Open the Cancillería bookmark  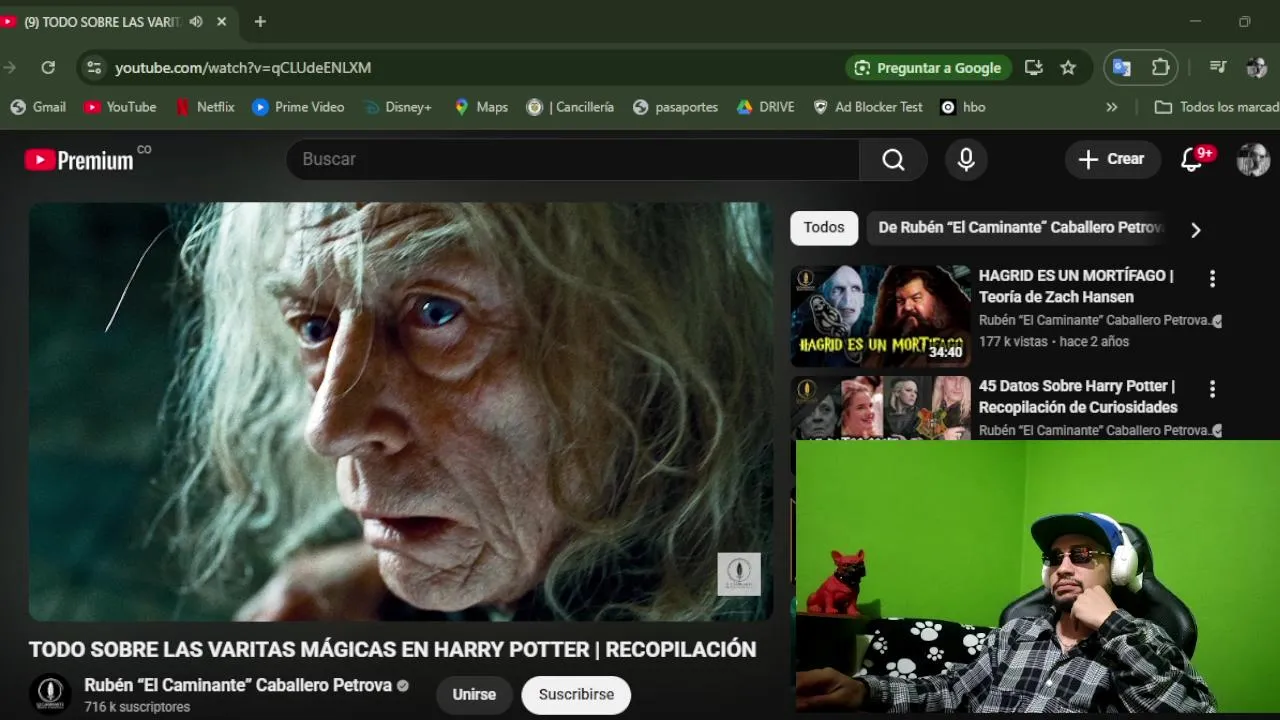pyautogui.click(x=570, y=107)
